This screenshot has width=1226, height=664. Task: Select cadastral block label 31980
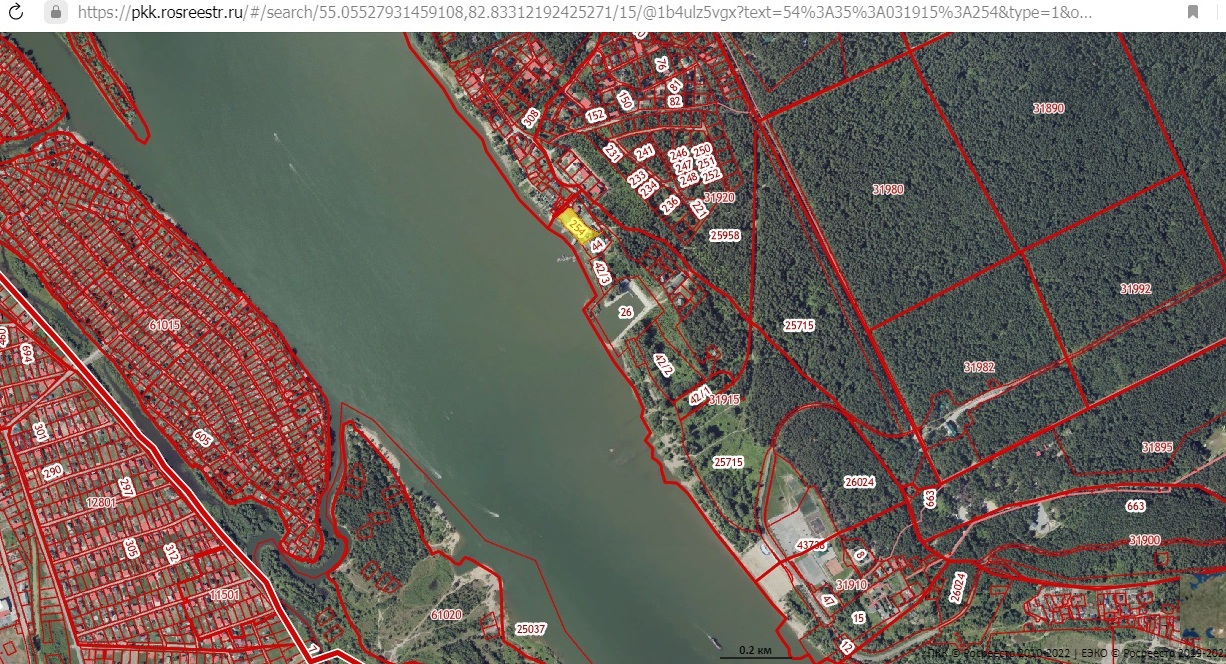tap(887, 189)
